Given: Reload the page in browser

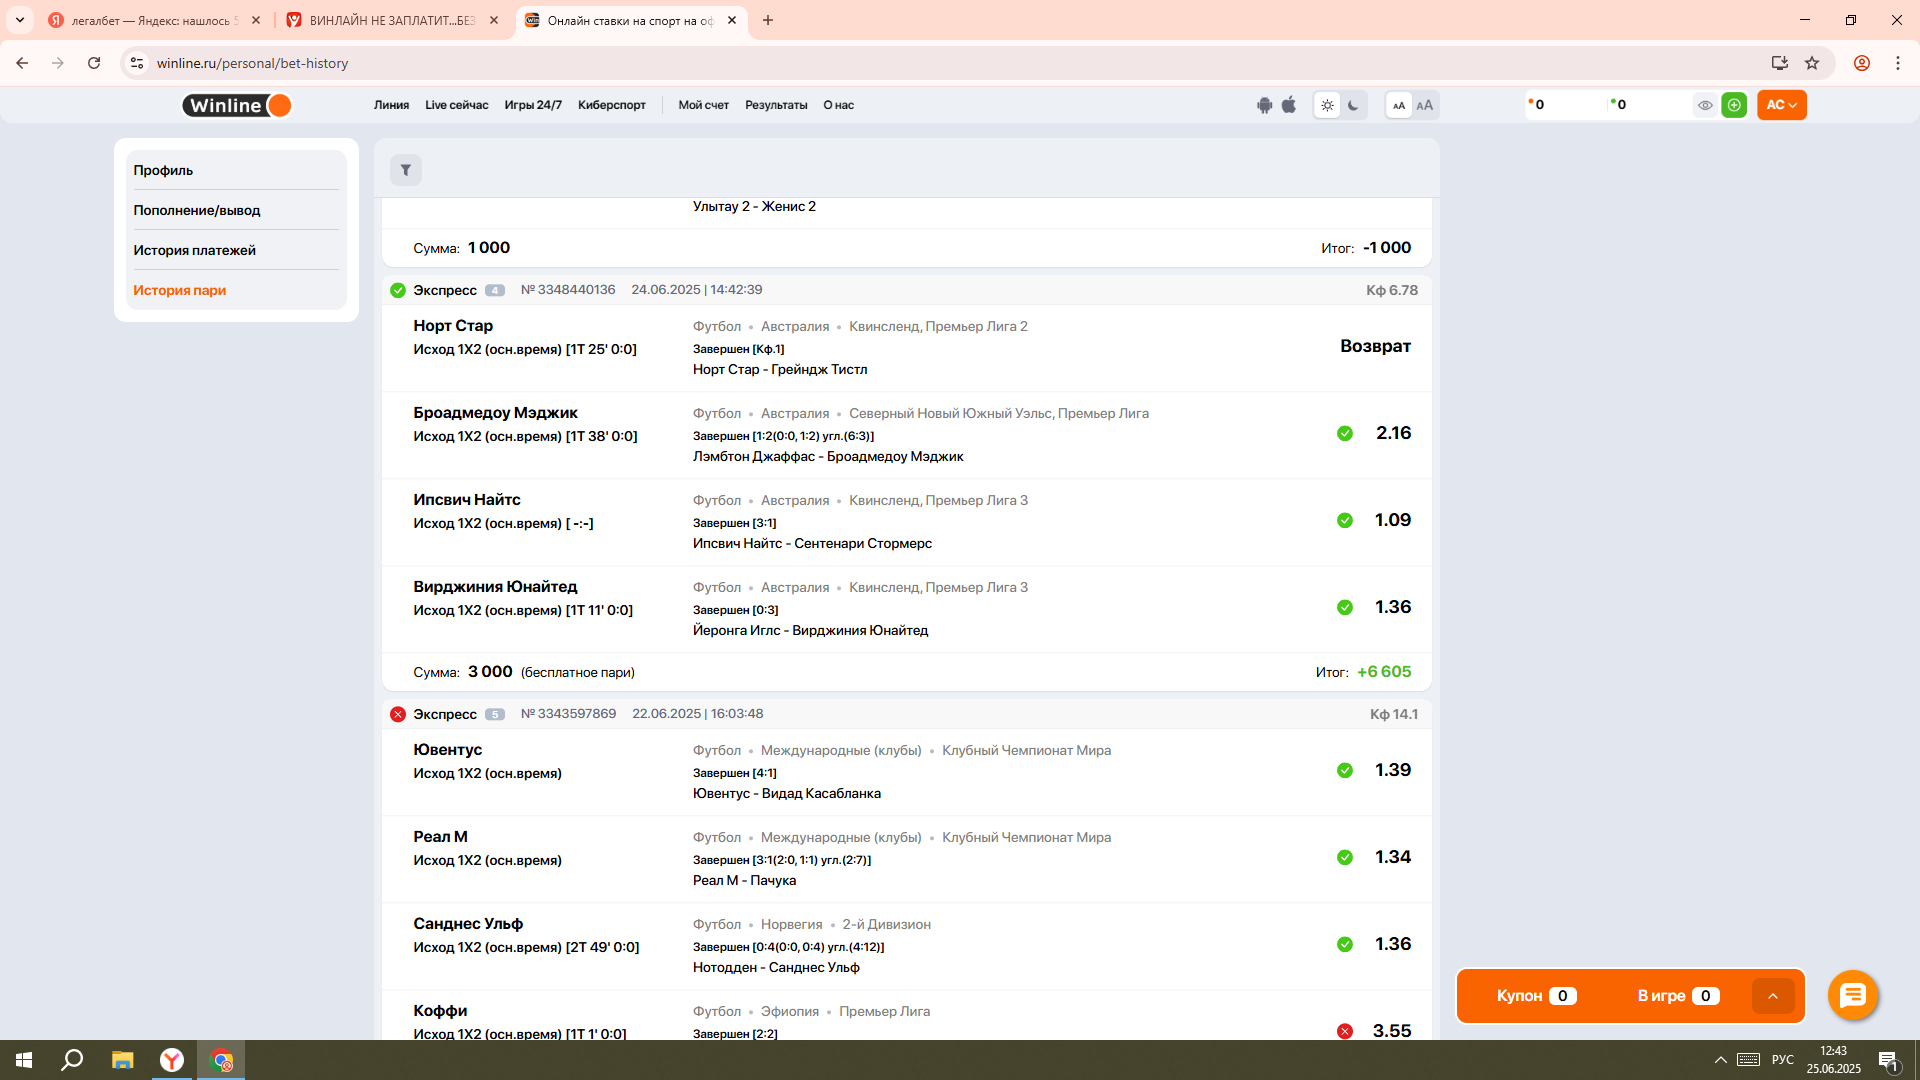Looking at the screenshot, I should (94, 63).
